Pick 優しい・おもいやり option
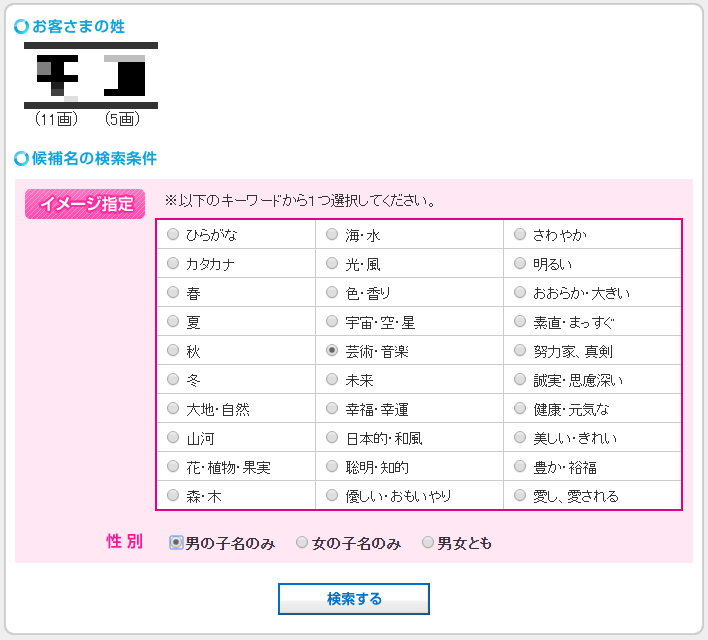708x640 pixels. 332,495
